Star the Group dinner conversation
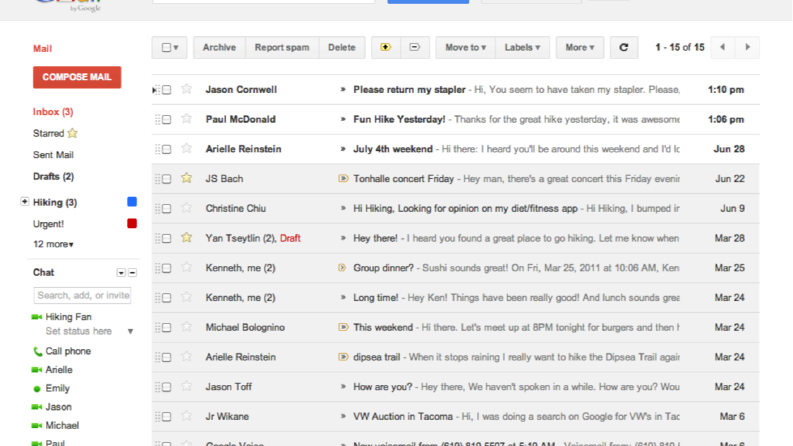Image resolution: width=793 pixels, height=446 pixels. [x=187, y=267]
